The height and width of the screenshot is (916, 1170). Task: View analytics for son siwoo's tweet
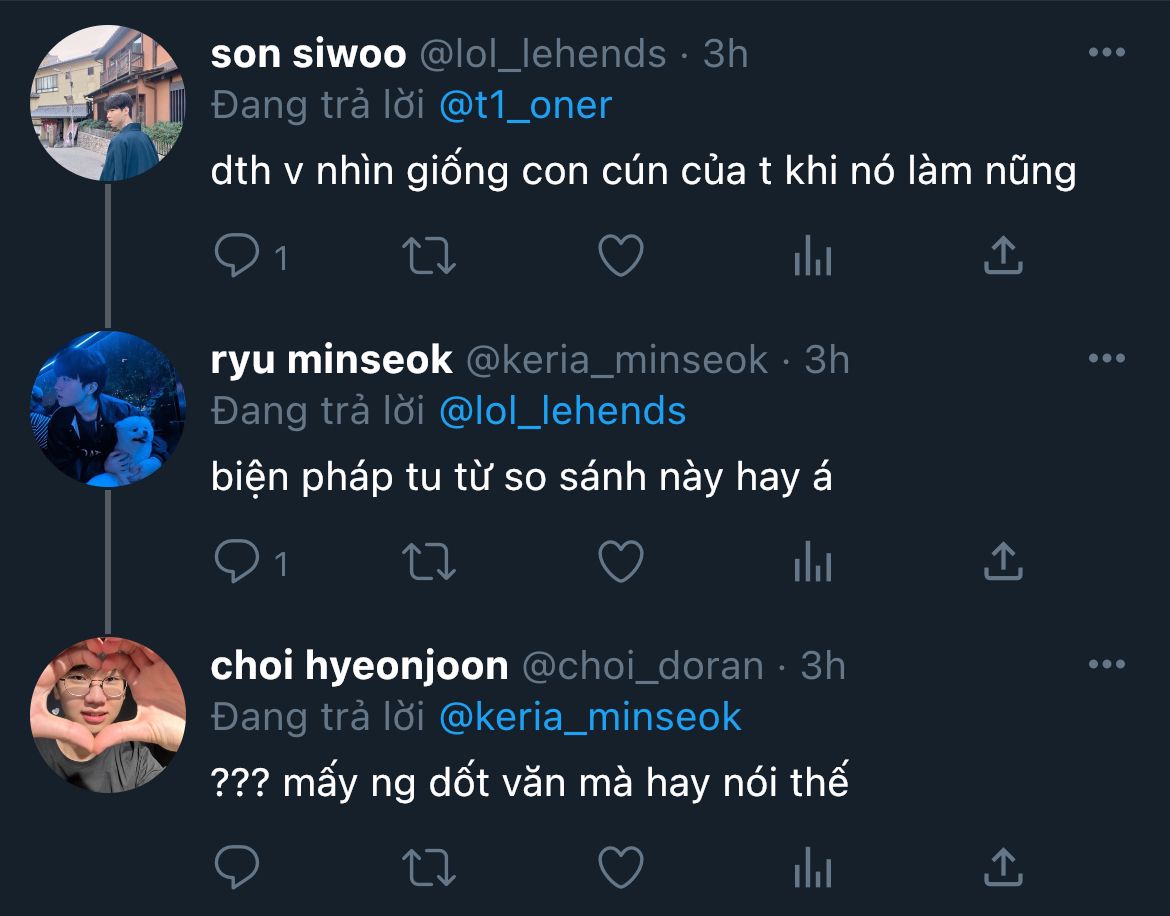pos(812,257)
